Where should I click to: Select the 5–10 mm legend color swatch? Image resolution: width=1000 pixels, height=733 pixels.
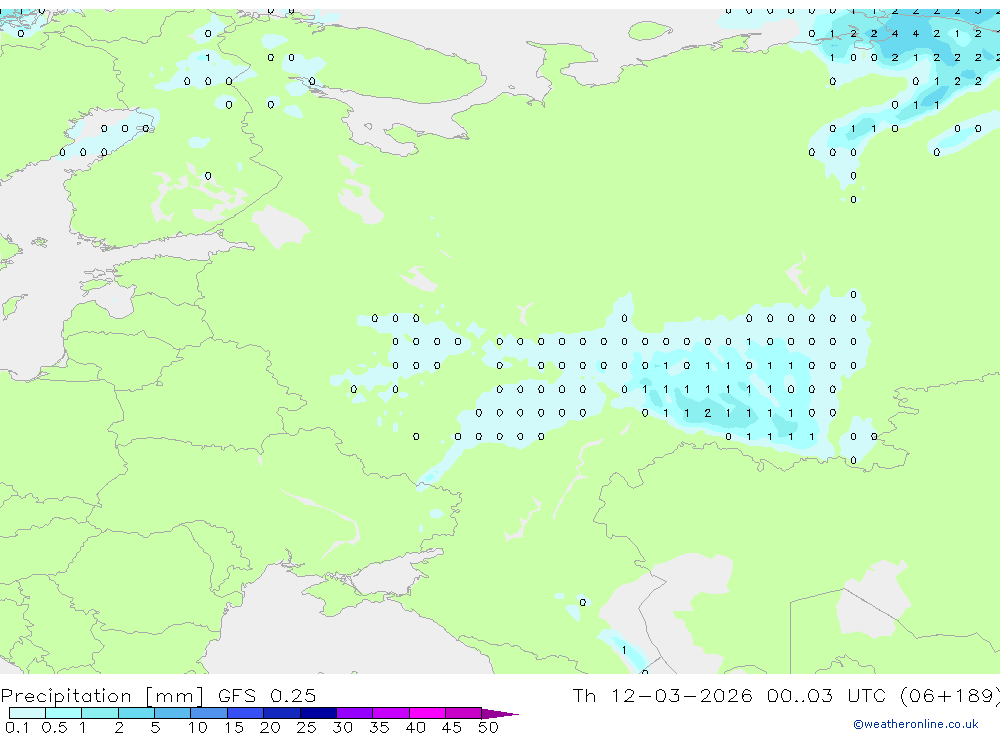(173, 713)
